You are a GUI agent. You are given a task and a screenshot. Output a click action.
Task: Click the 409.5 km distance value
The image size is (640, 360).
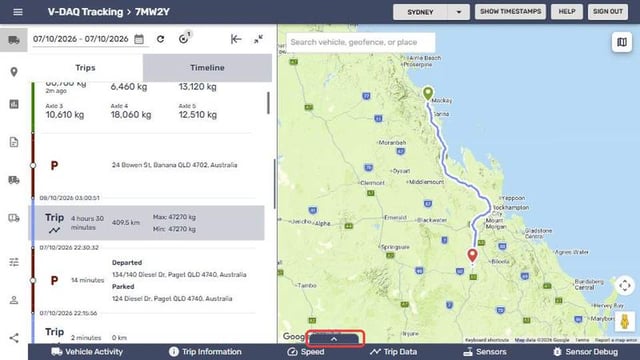click(x=126, y=223)
